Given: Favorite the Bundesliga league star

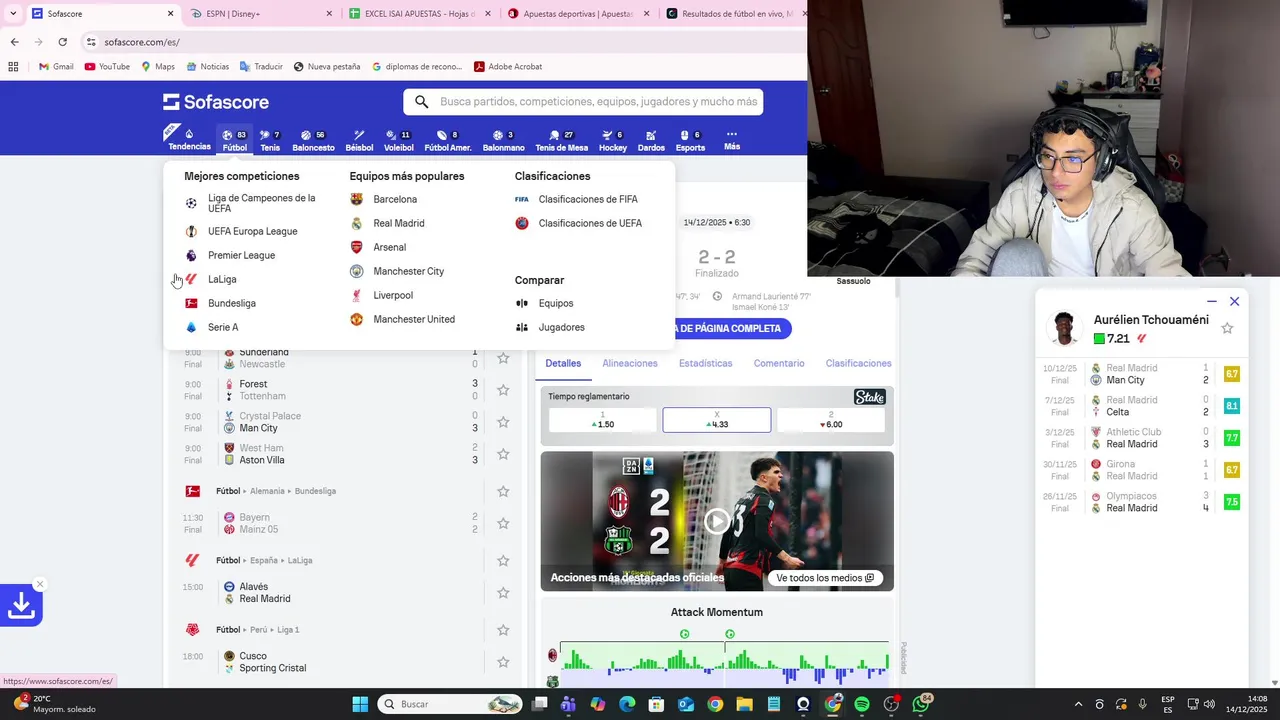Looking at the screenshot, I should pos(503,491).
